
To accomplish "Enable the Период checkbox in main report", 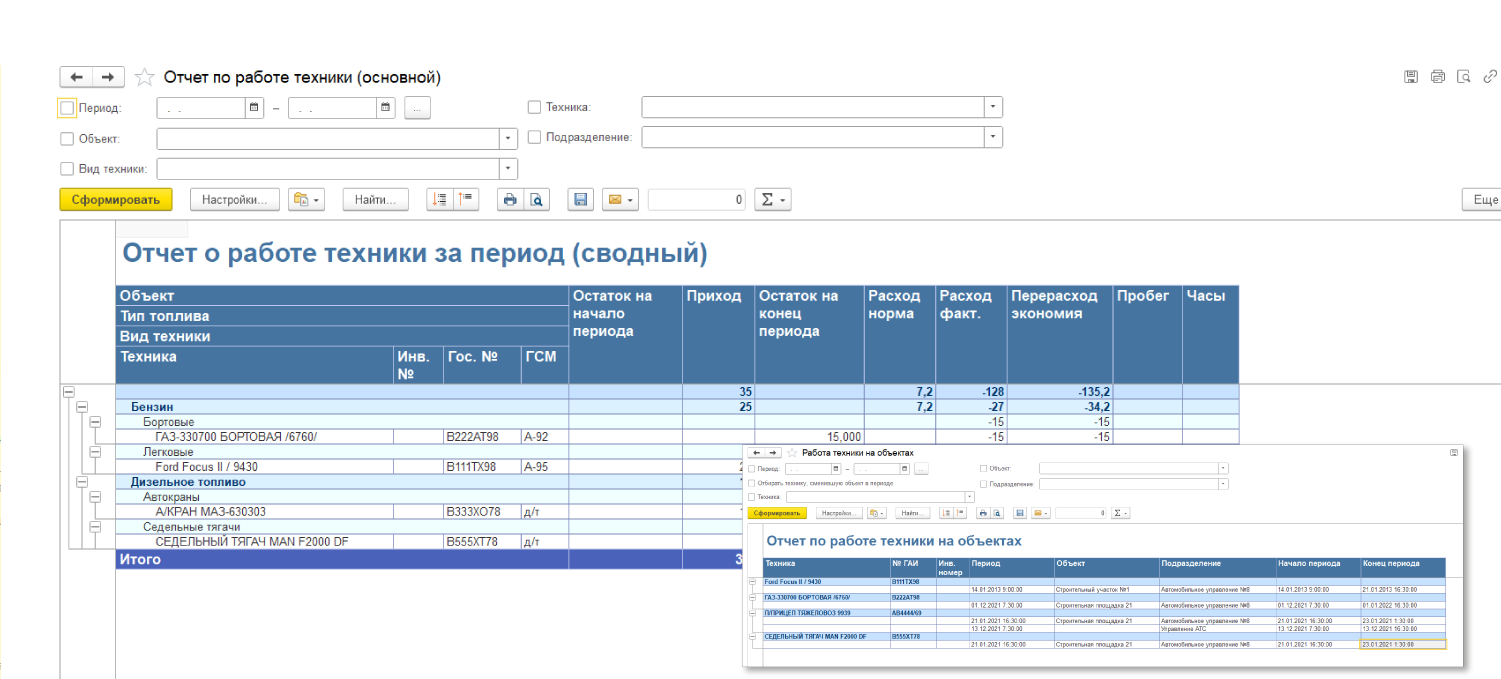I will pyautogui.click(x=67, y=108).
